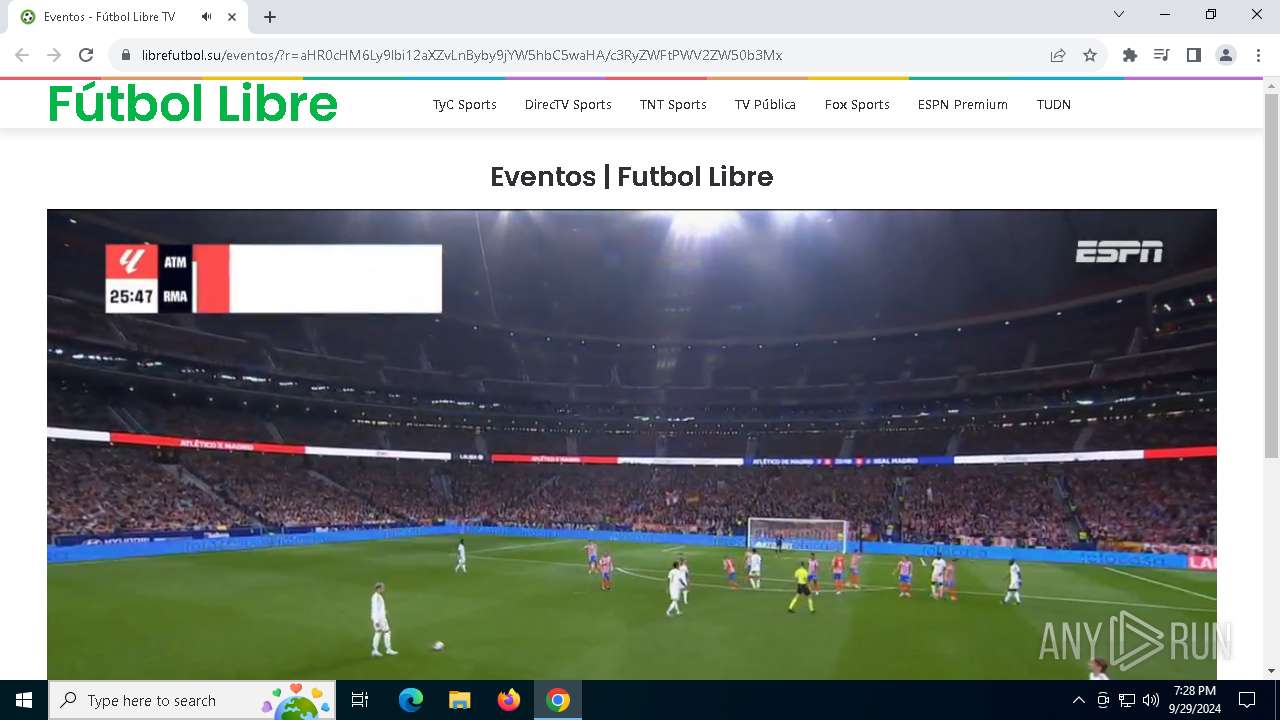
Task: Open TUDN channel link
Action: click(1054, 104)
